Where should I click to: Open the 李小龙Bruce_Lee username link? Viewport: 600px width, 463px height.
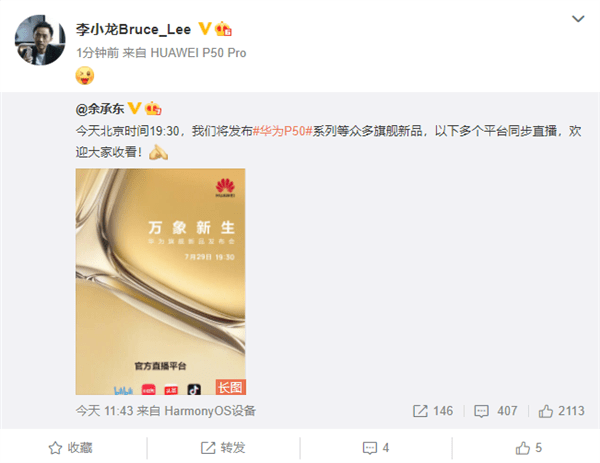pos(133,29)
